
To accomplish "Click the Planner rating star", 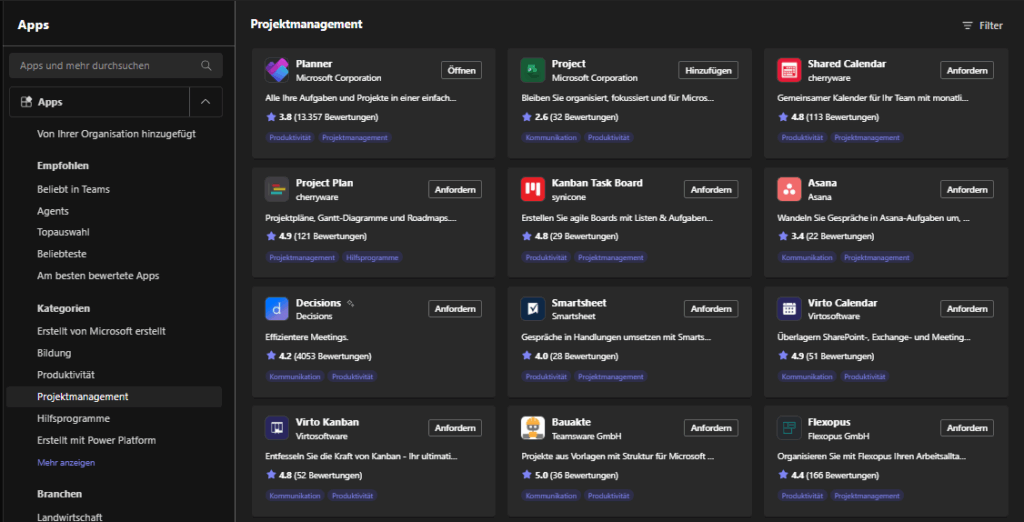I will tap(271, 117).
